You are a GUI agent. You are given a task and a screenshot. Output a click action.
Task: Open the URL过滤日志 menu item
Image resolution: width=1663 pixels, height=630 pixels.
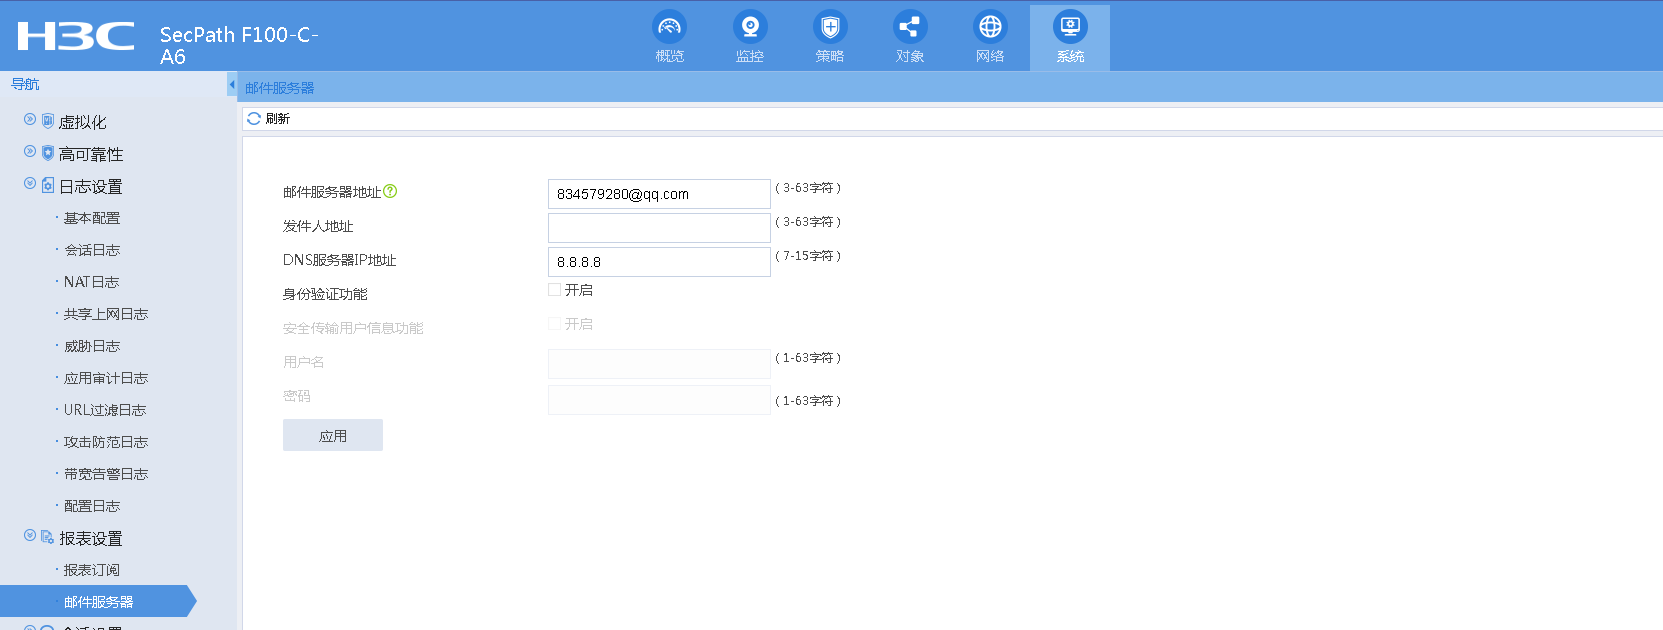click(105, 410)
